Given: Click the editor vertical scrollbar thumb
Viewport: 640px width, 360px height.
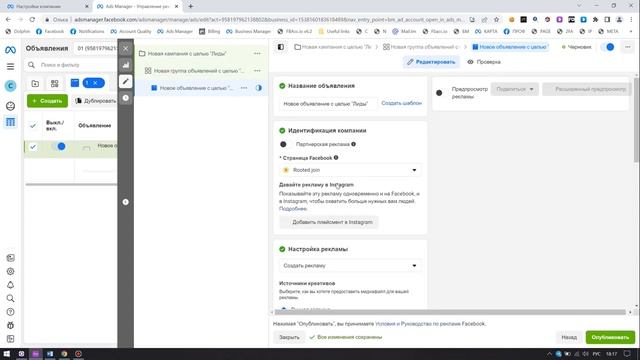Looking at the screenshot, I should coord(636,119).
